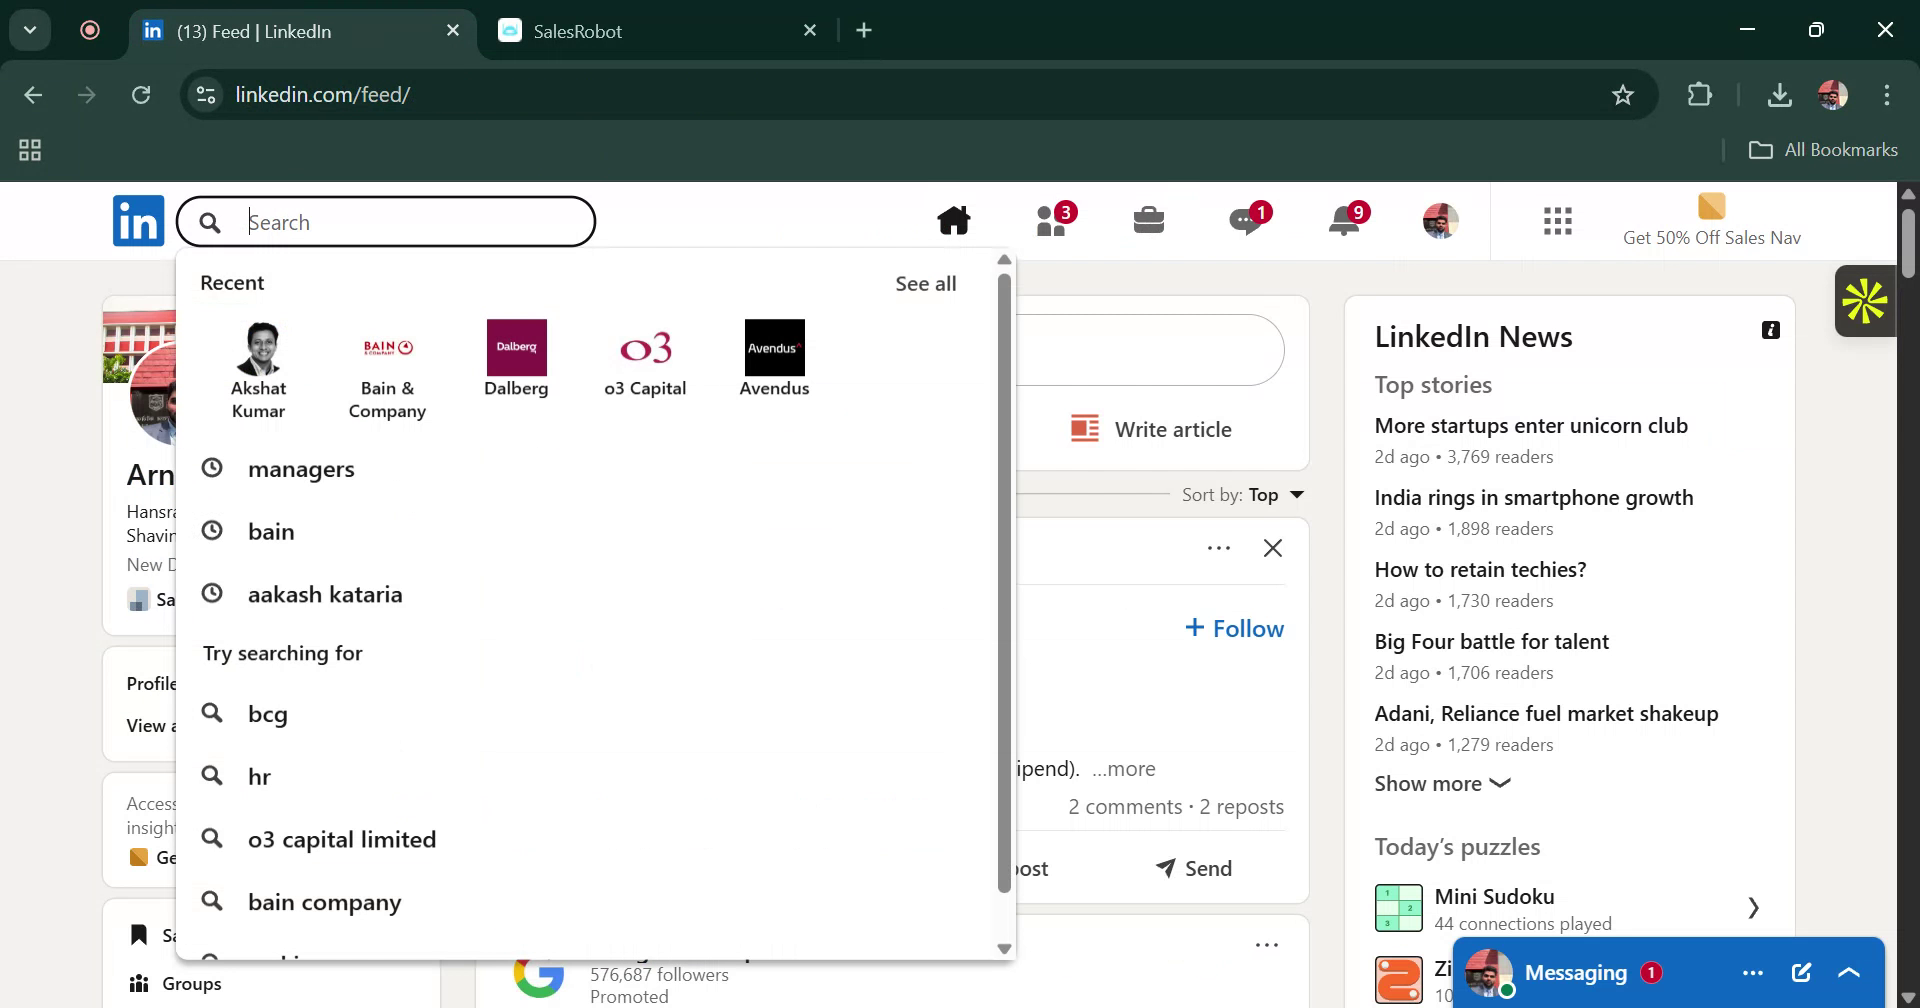Select the Groups menu item in sidebar

[192, 983]
